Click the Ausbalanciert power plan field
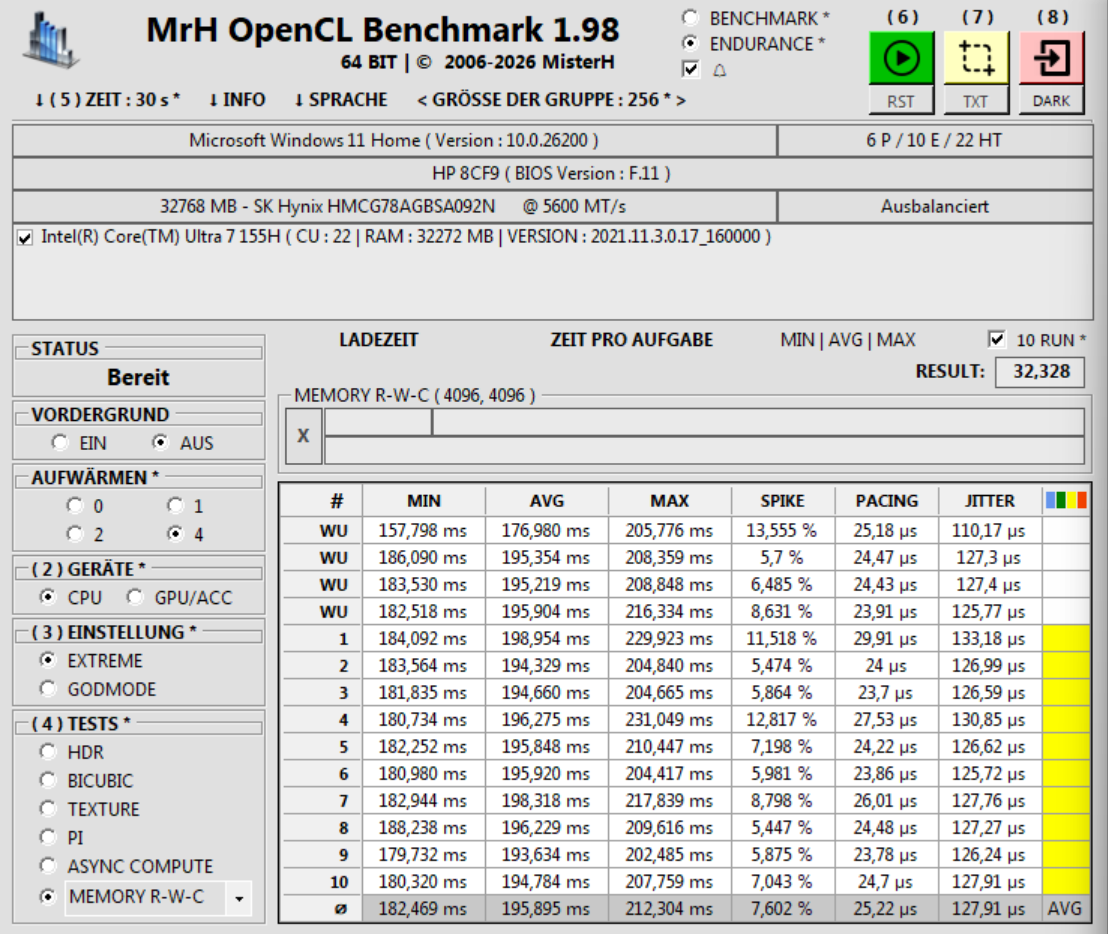Screen dimensions: 1108x934 (935, 206)
